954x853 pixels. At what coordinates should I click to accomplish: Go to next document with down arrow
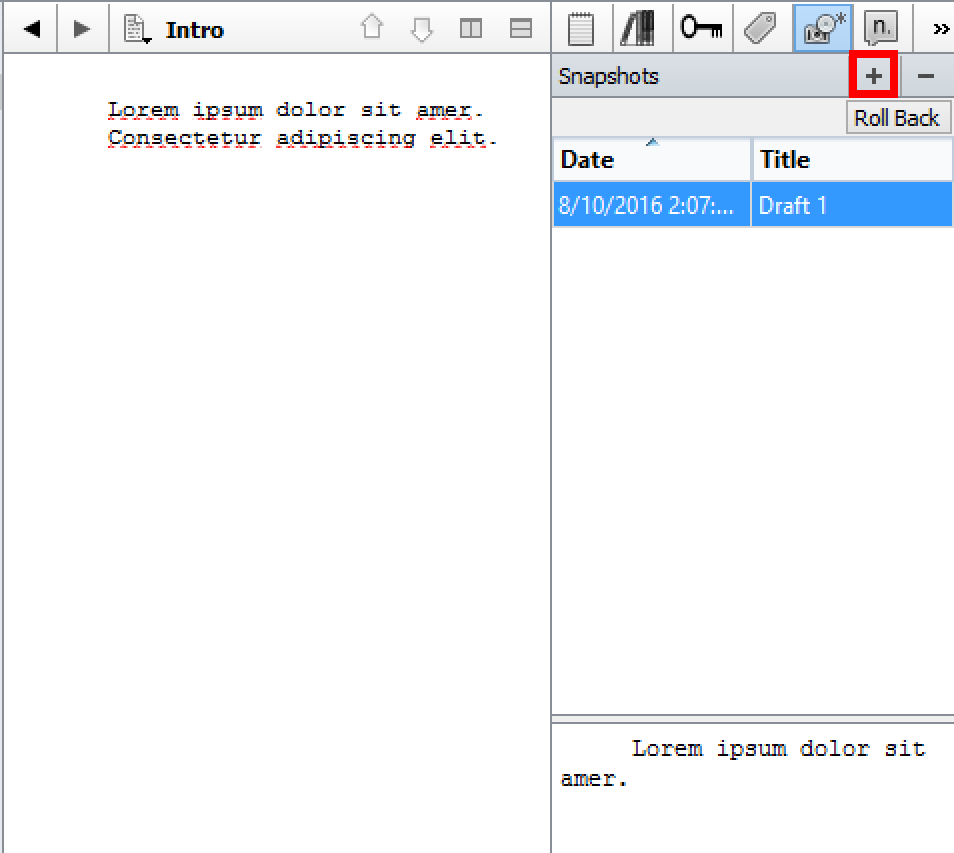(x=422, y=29)
